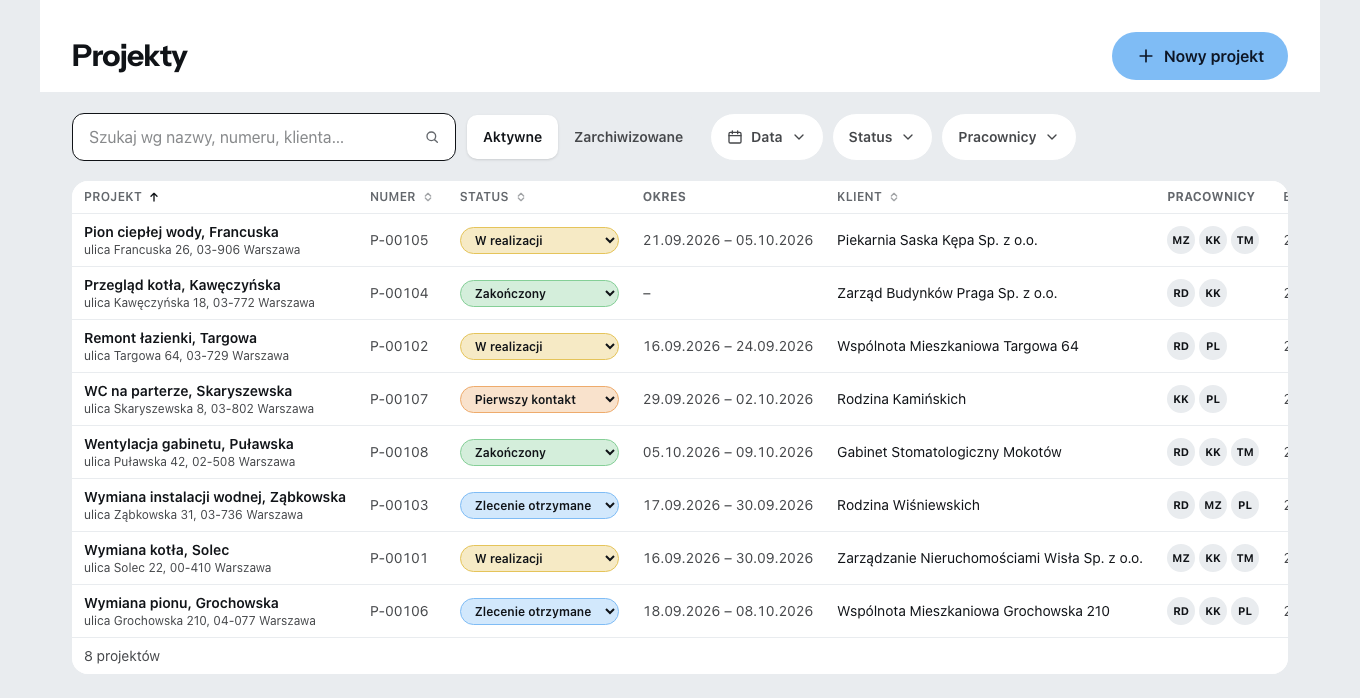
Task: Click client Wspólnota Mieszkaniowa Grochowska 210
Action: click(x=973, y=611)
